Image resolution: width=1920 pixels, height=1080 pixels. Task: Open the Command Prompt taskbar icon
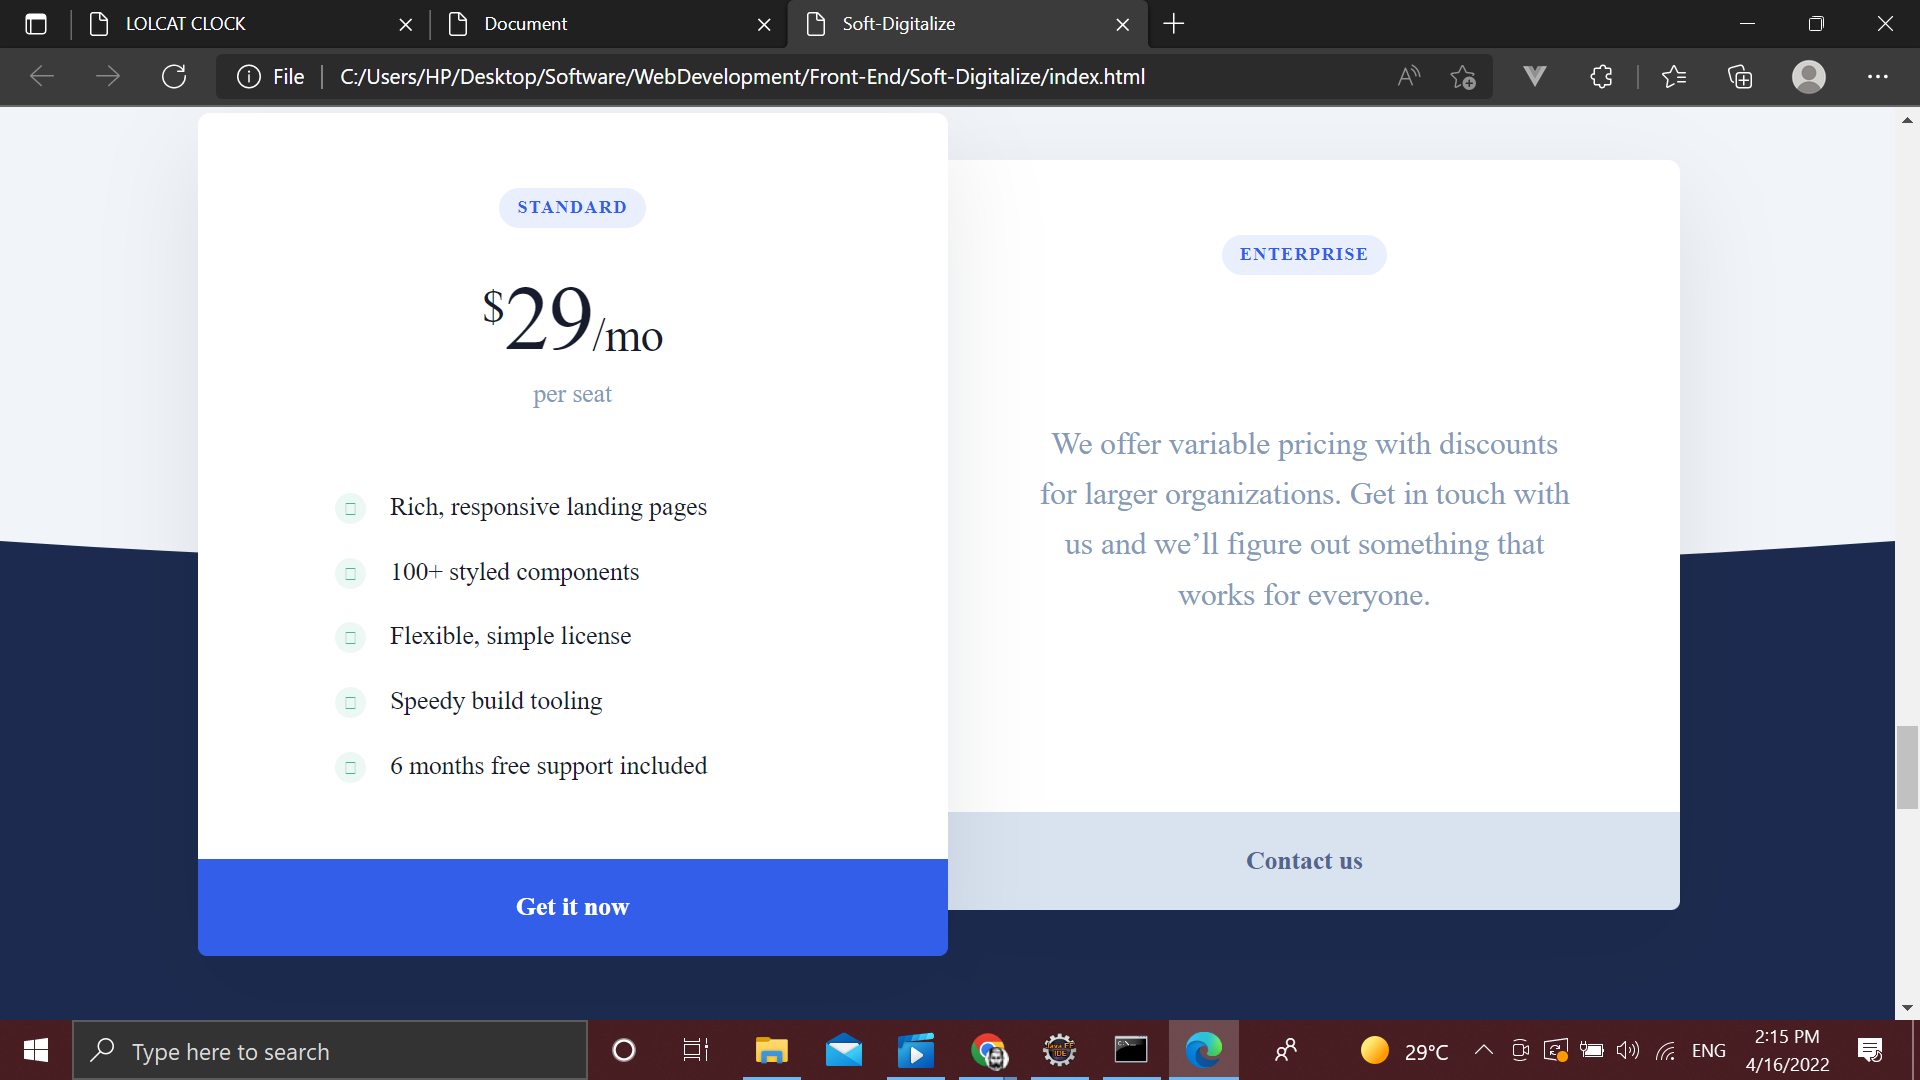point(1131,1050)
